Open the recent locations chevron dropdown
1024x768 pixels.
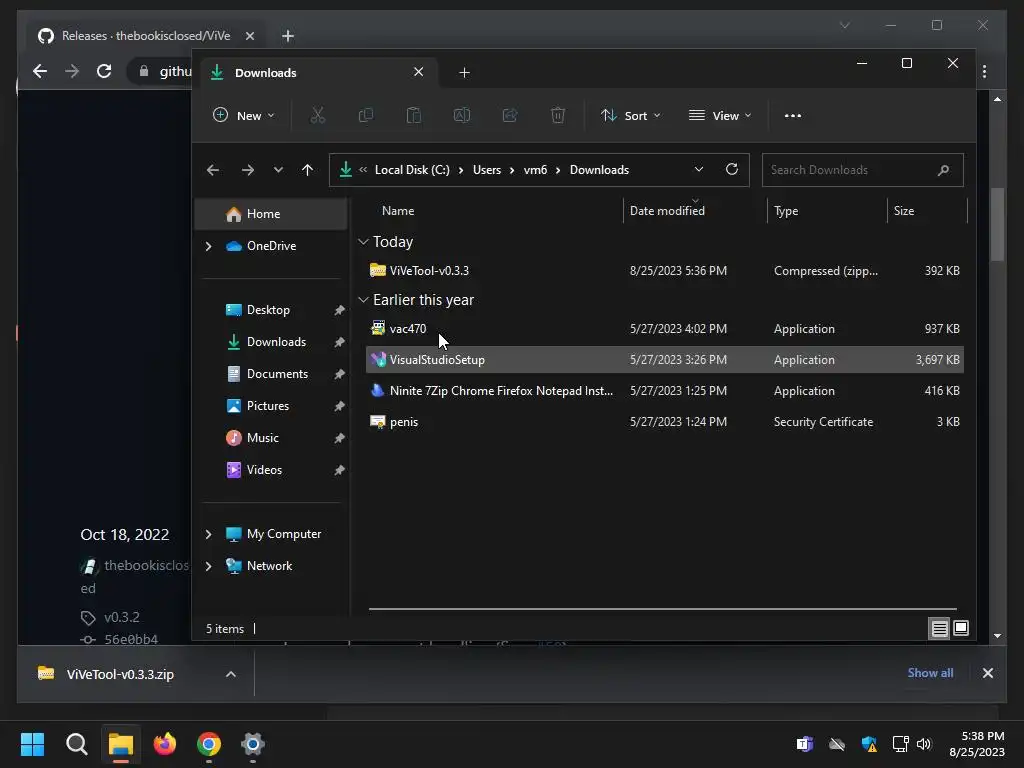[278, 170]
